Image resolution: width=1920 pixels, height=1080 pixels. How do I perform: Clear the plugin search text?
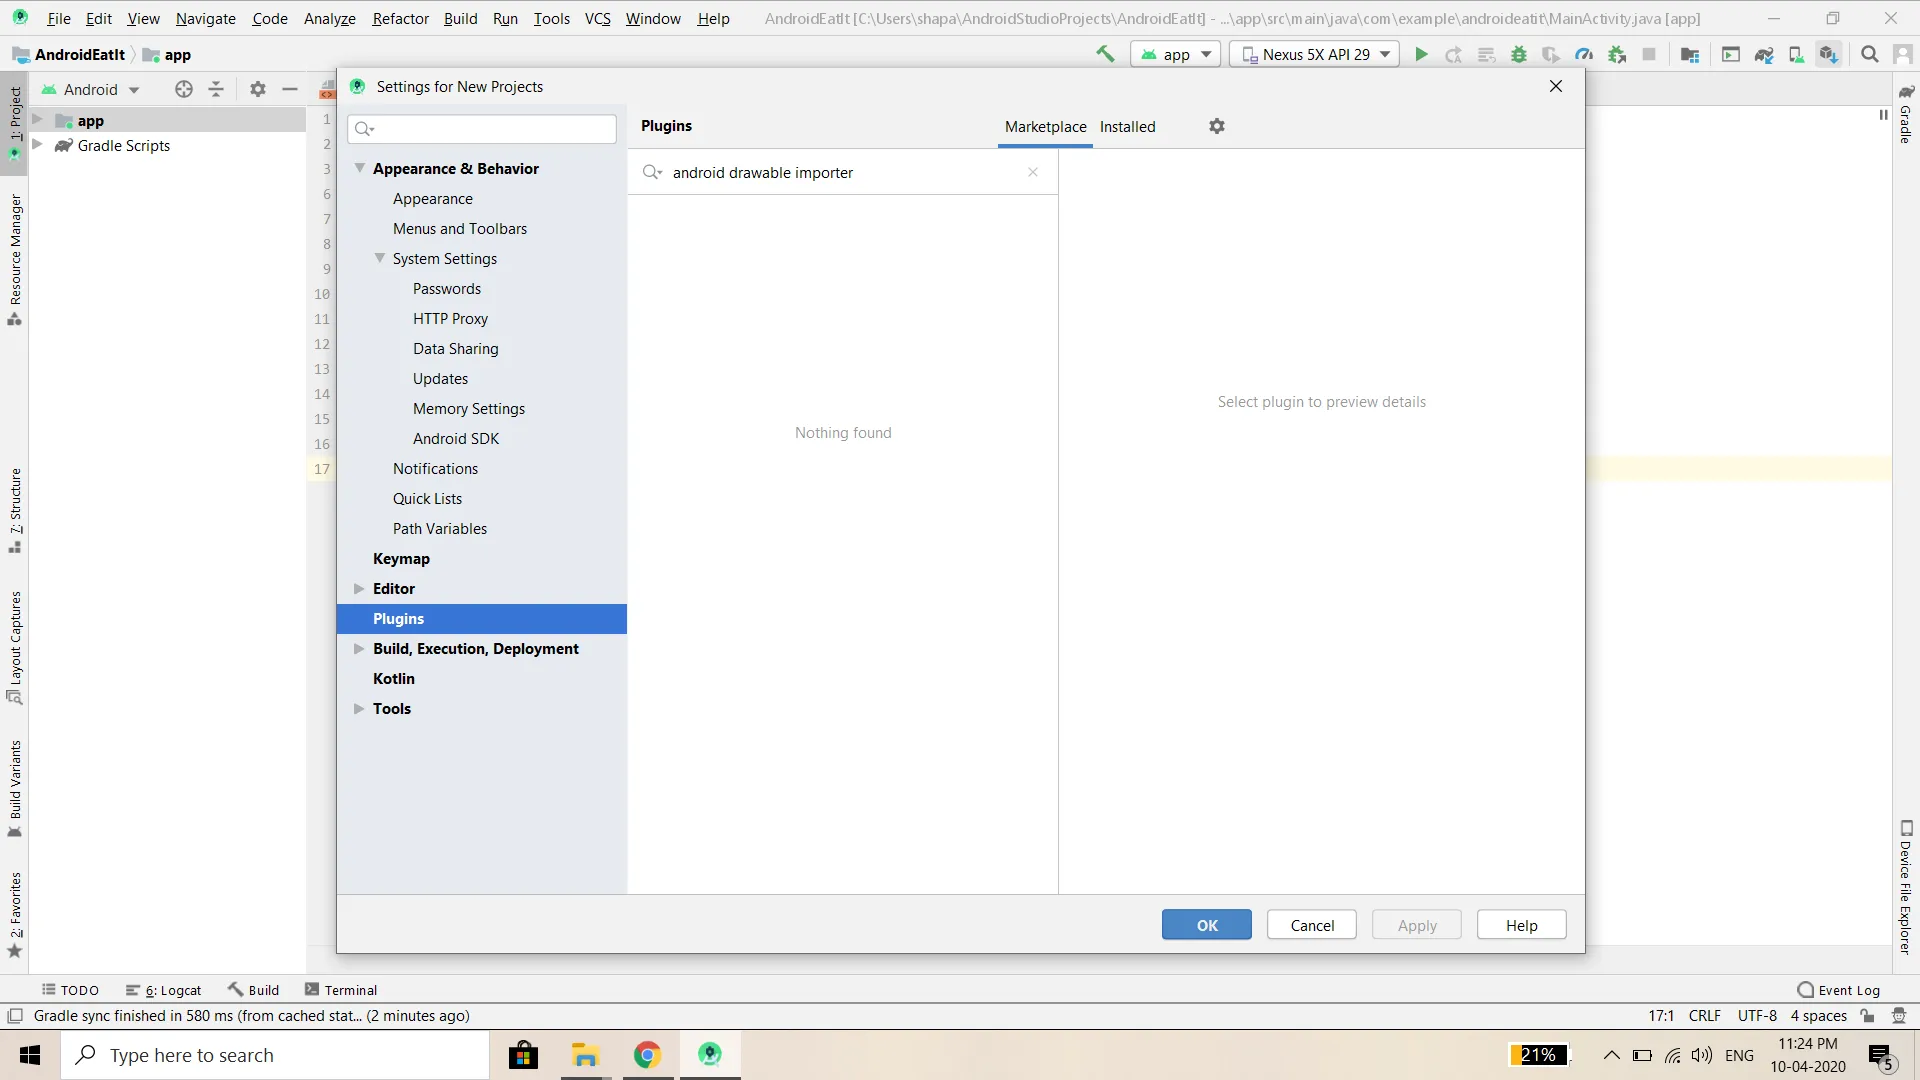(x=1033, y=172)
